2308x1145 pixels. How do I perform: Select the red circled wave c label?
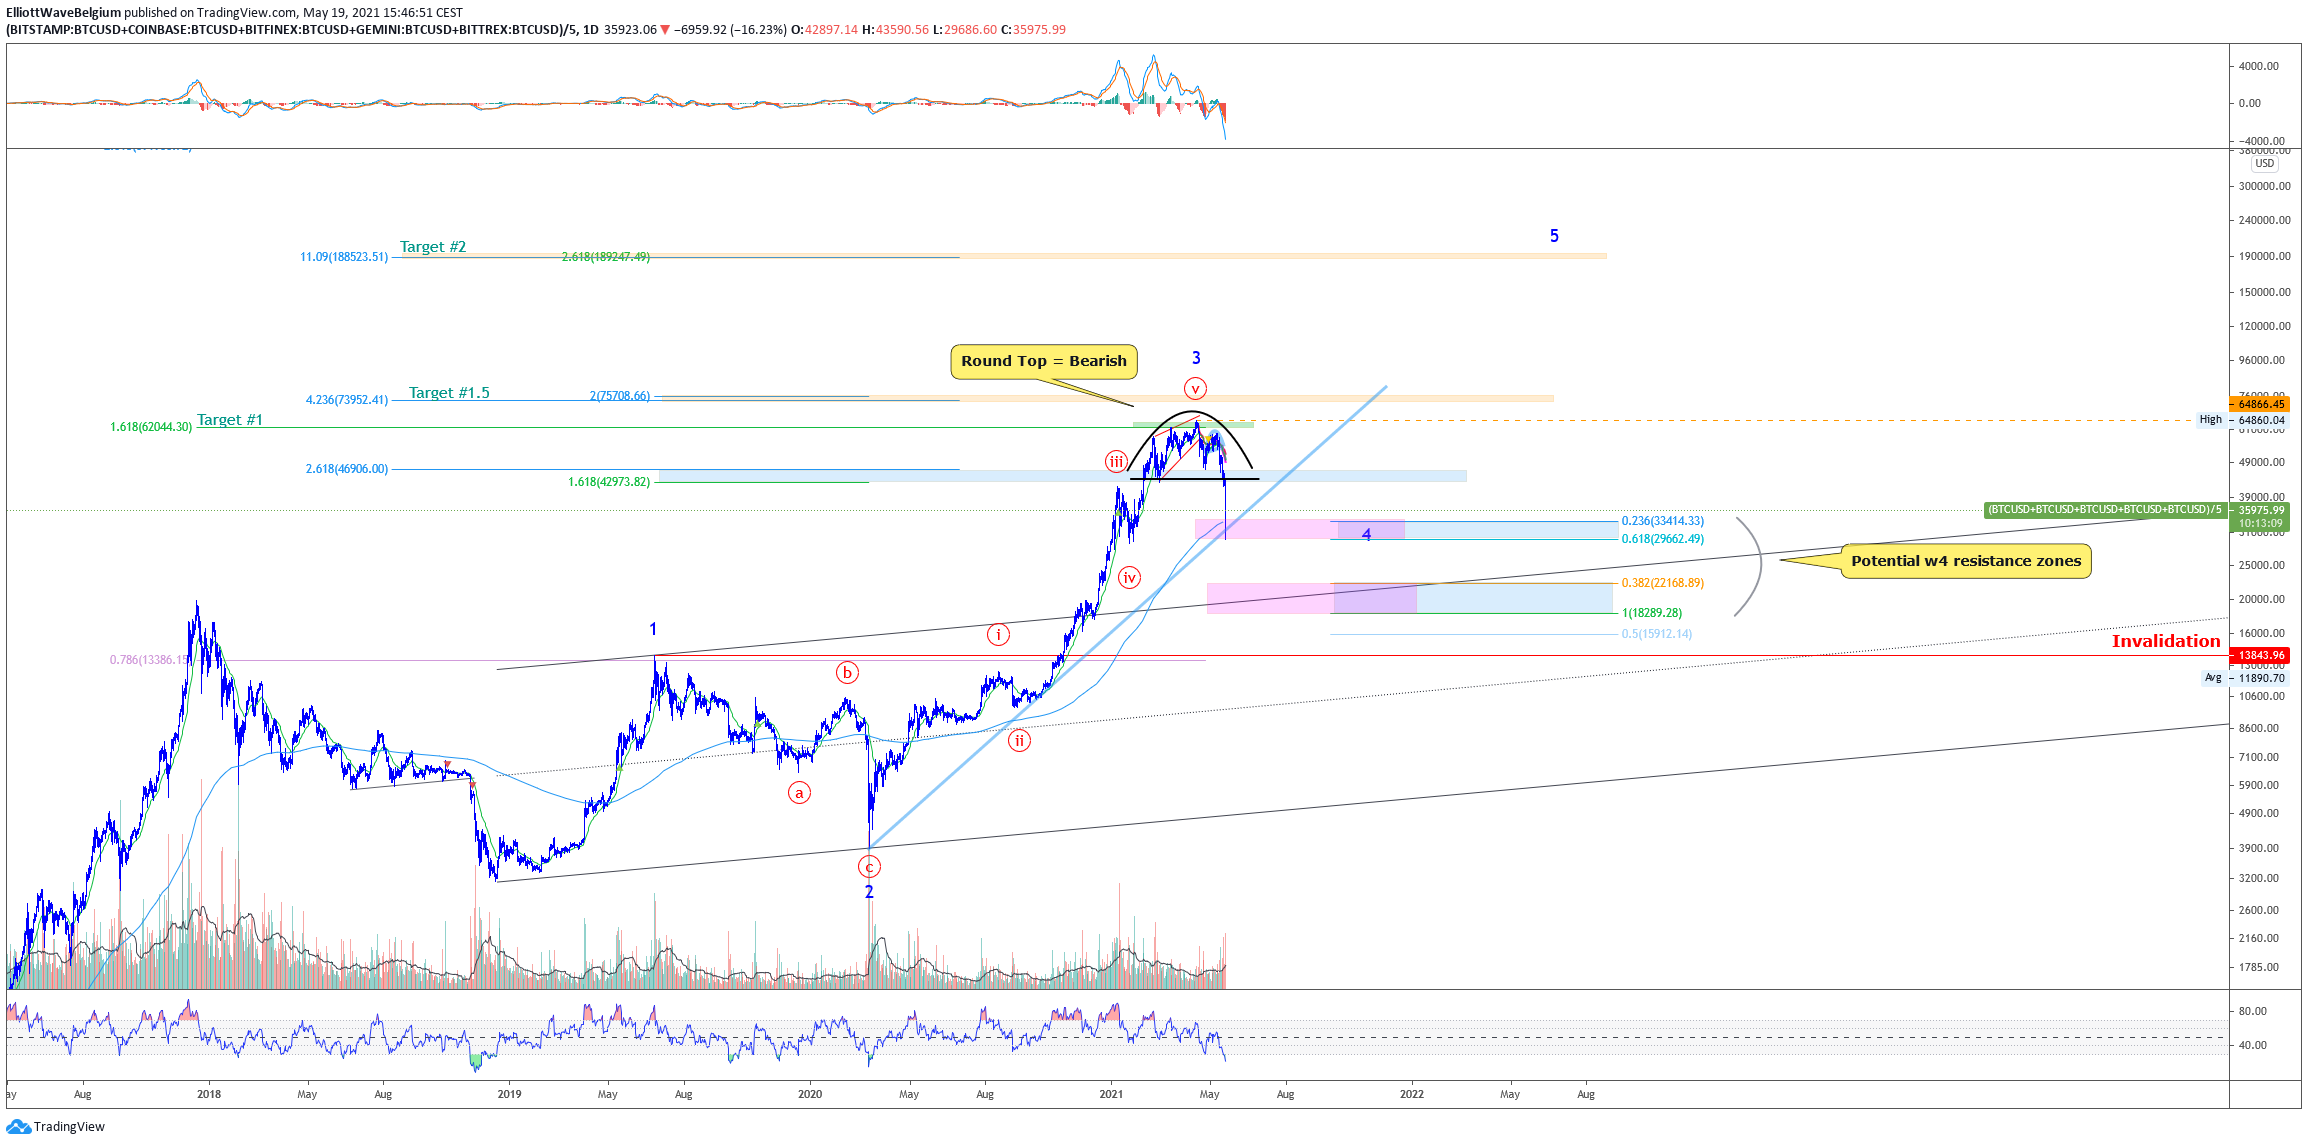(x=870, y=867)
